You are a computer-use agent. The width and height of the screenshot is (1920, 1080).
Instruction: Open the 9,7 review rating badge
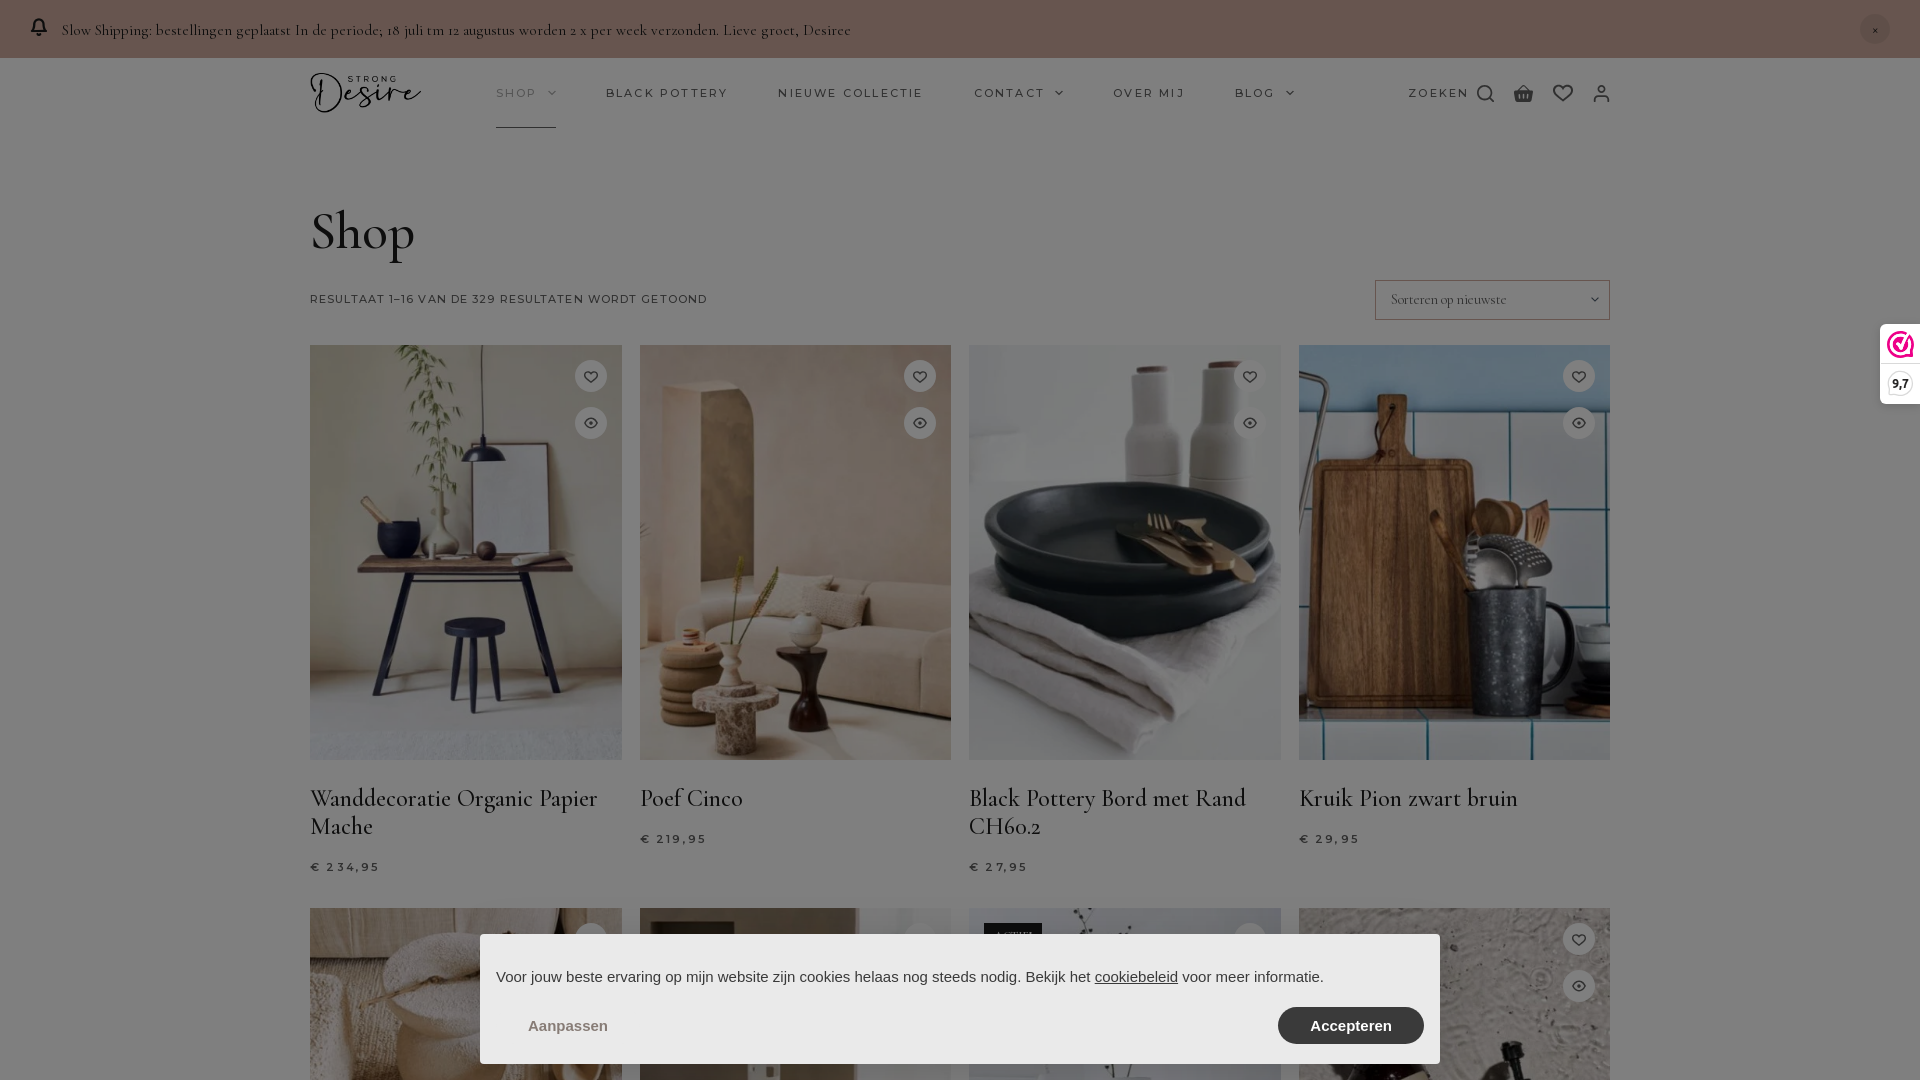(1900, 384)
